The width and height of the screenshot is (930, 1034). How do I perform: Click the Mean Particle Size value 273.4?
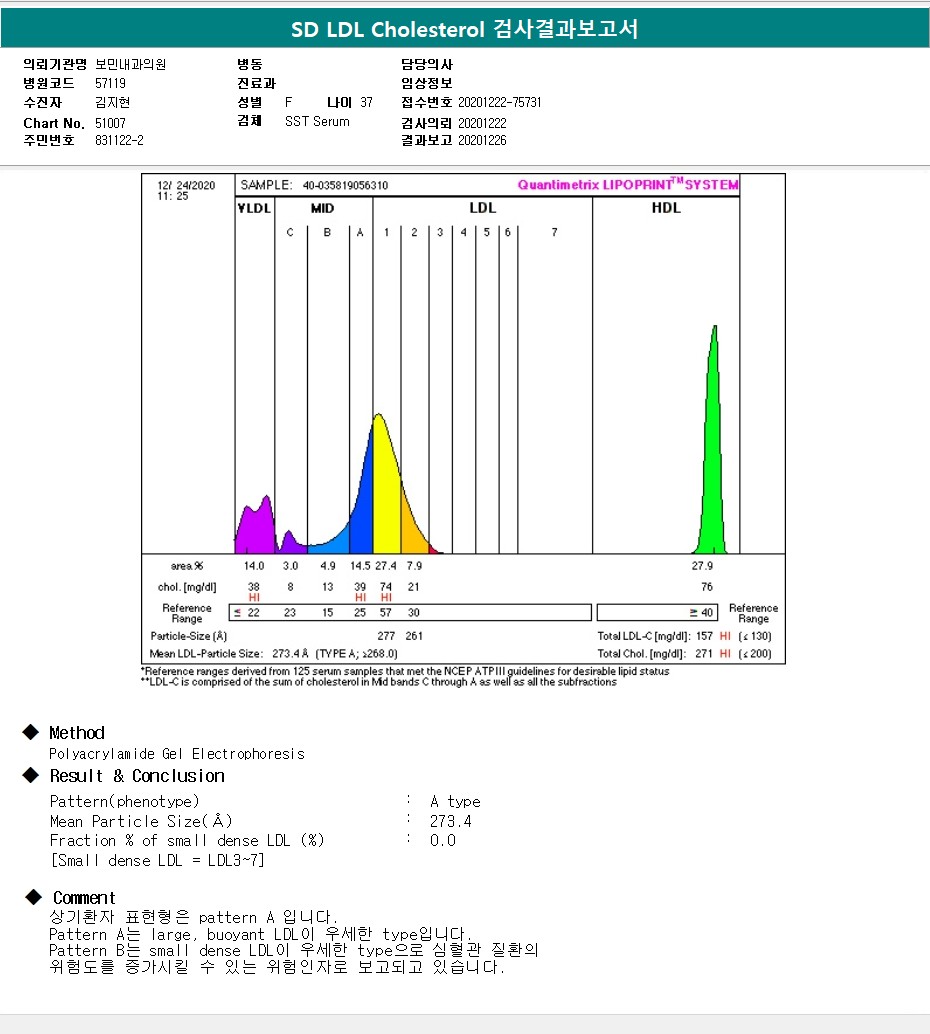click(x=450, y=821)
